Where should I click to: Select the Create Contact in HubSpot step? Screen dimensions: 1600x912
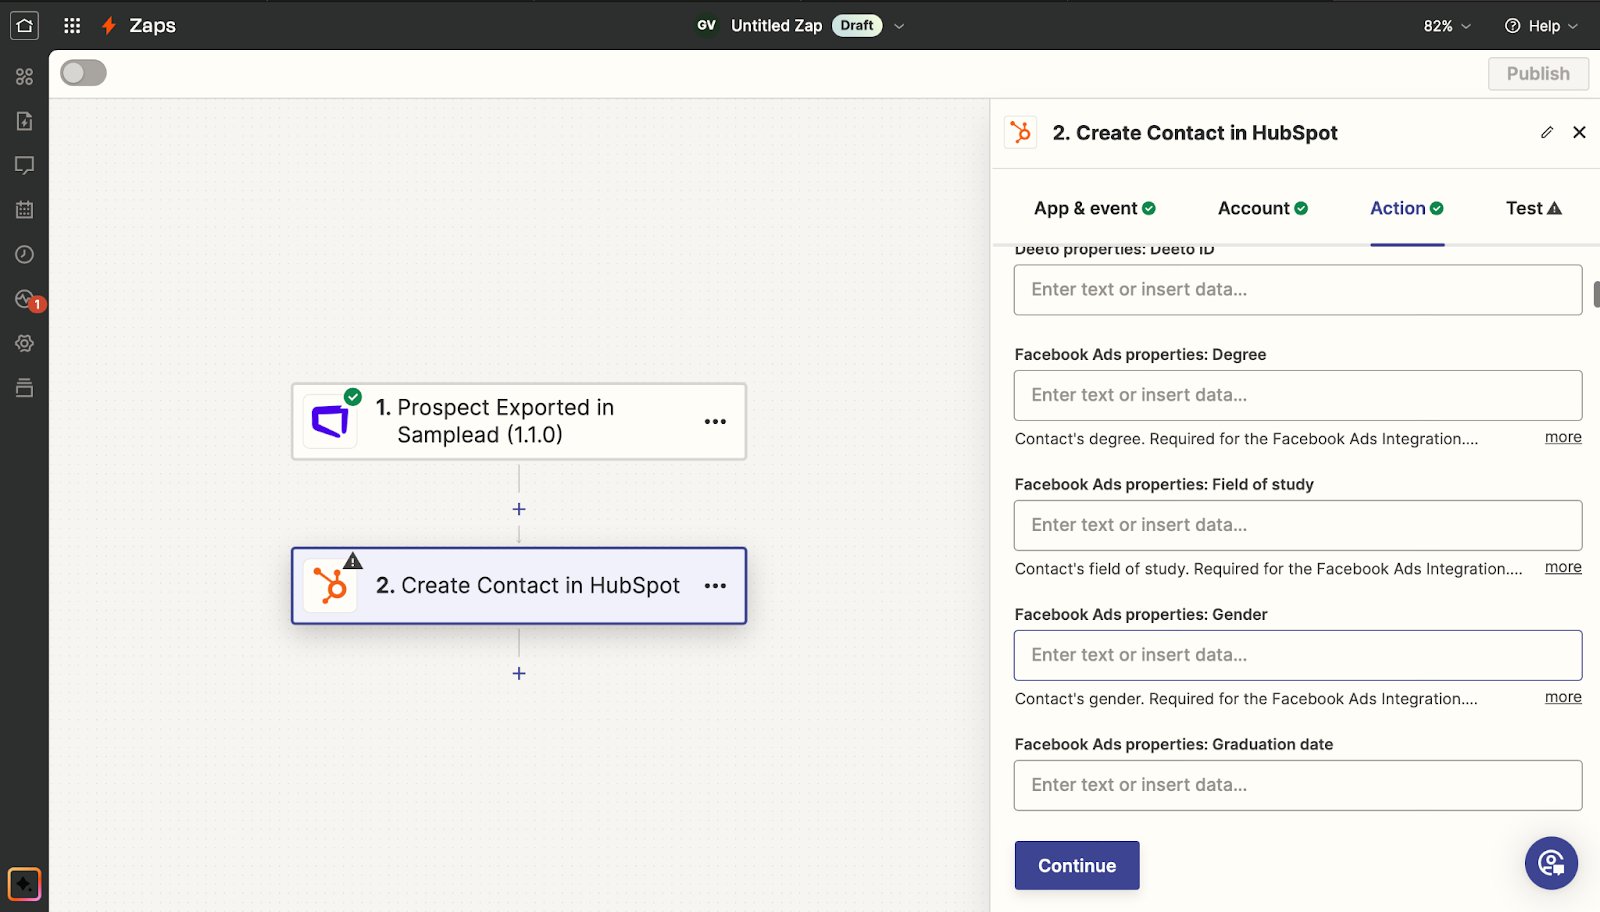(519, 586)
